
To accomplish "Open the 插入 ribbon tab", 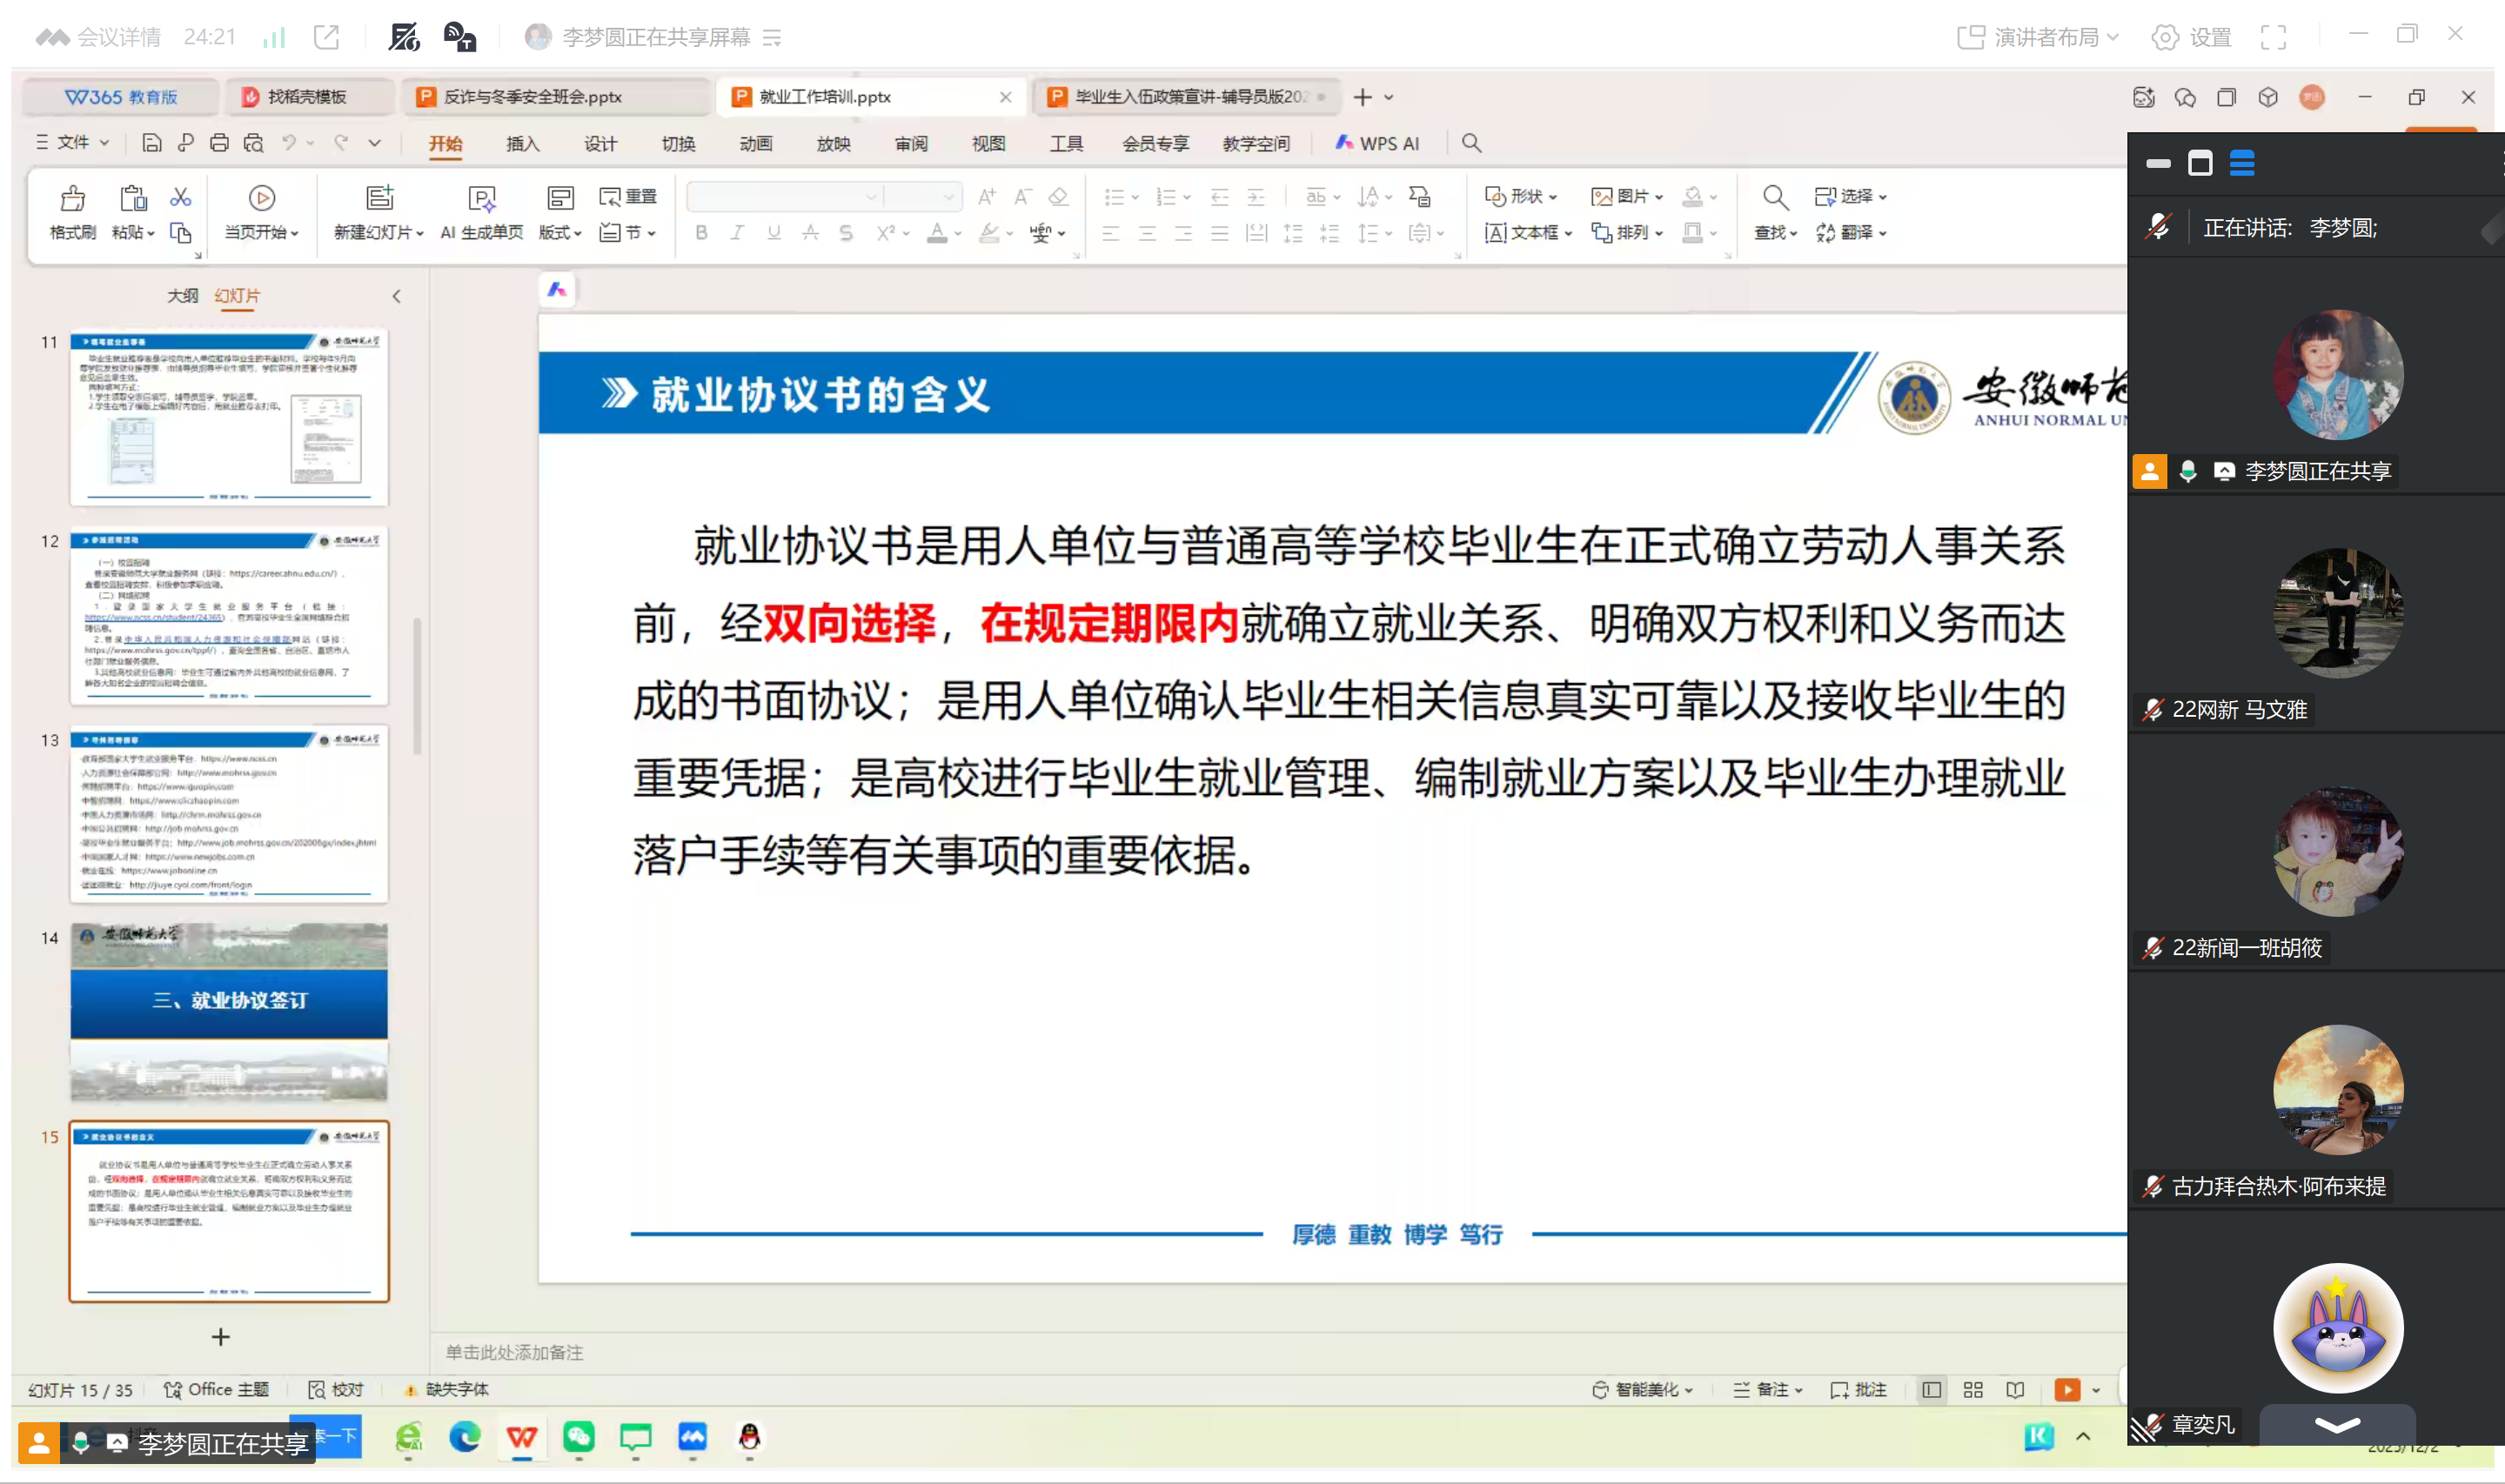I will coord(522,144).
